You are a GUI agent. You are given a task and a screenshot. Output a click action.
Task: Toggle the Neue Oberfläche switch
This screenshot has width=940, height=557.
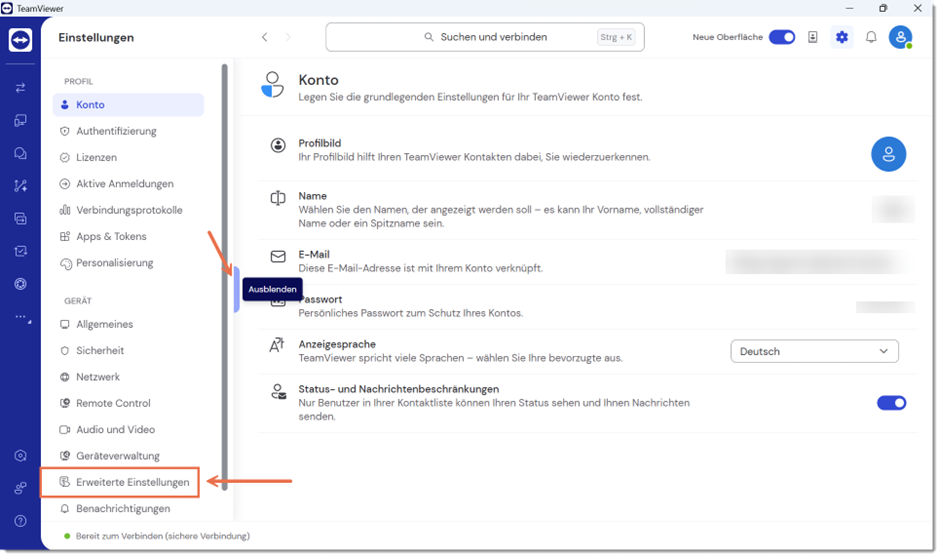tap(782, 37)
